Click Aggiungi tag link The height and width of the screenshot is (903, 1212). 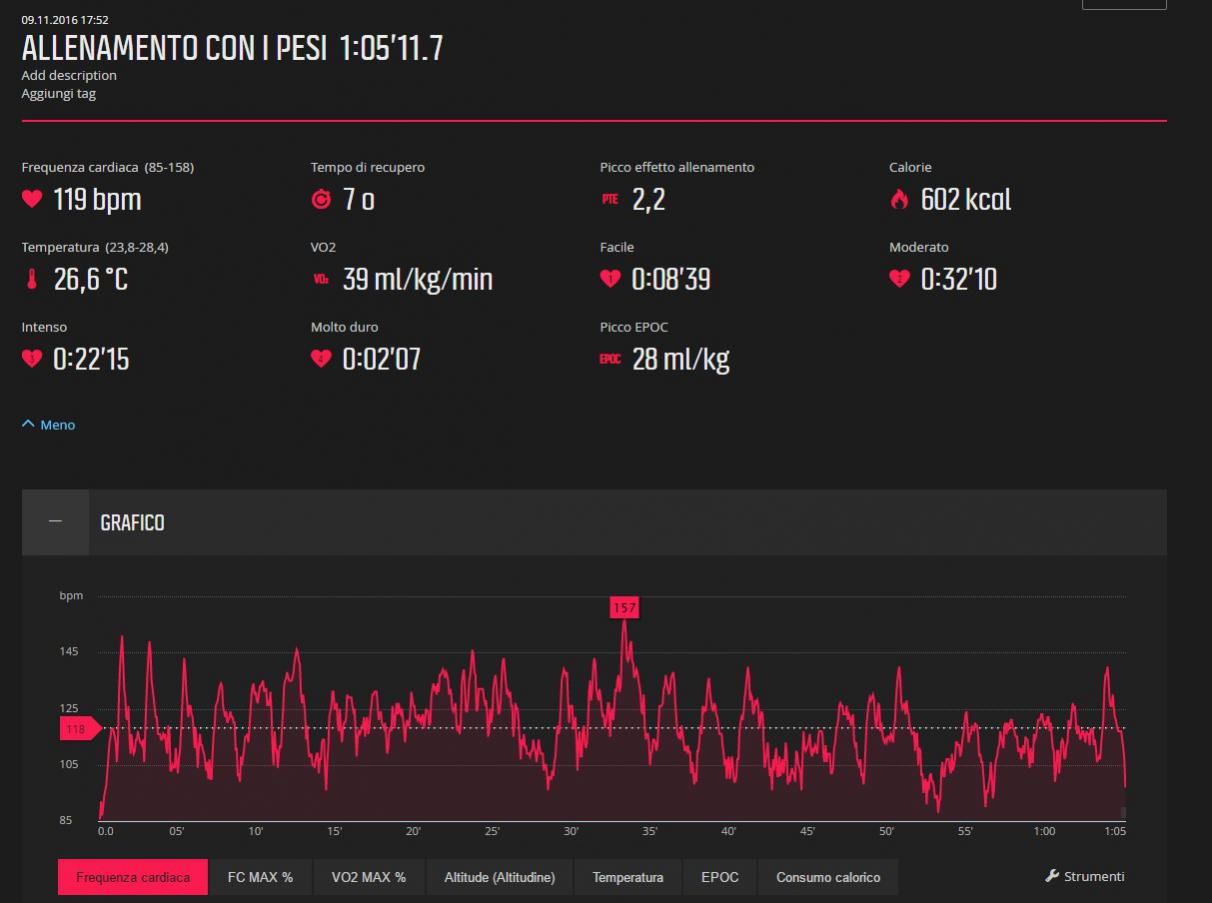(x=59, y=93)
